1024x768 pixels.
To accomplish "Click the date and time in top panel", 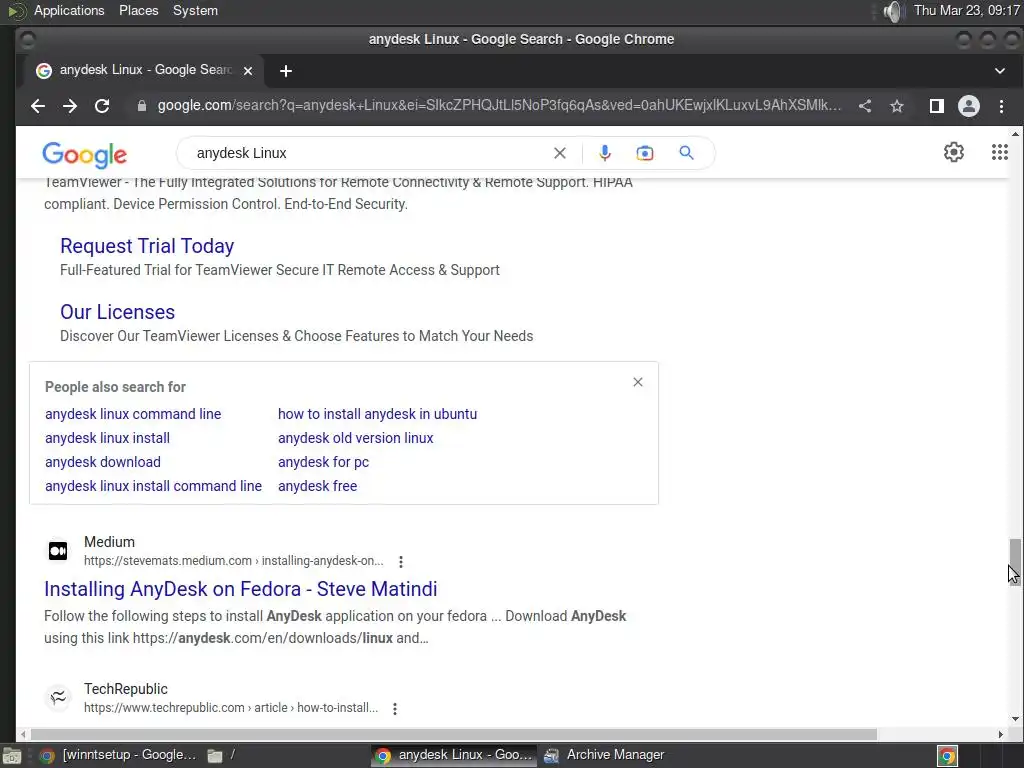I will click(967, 10).
